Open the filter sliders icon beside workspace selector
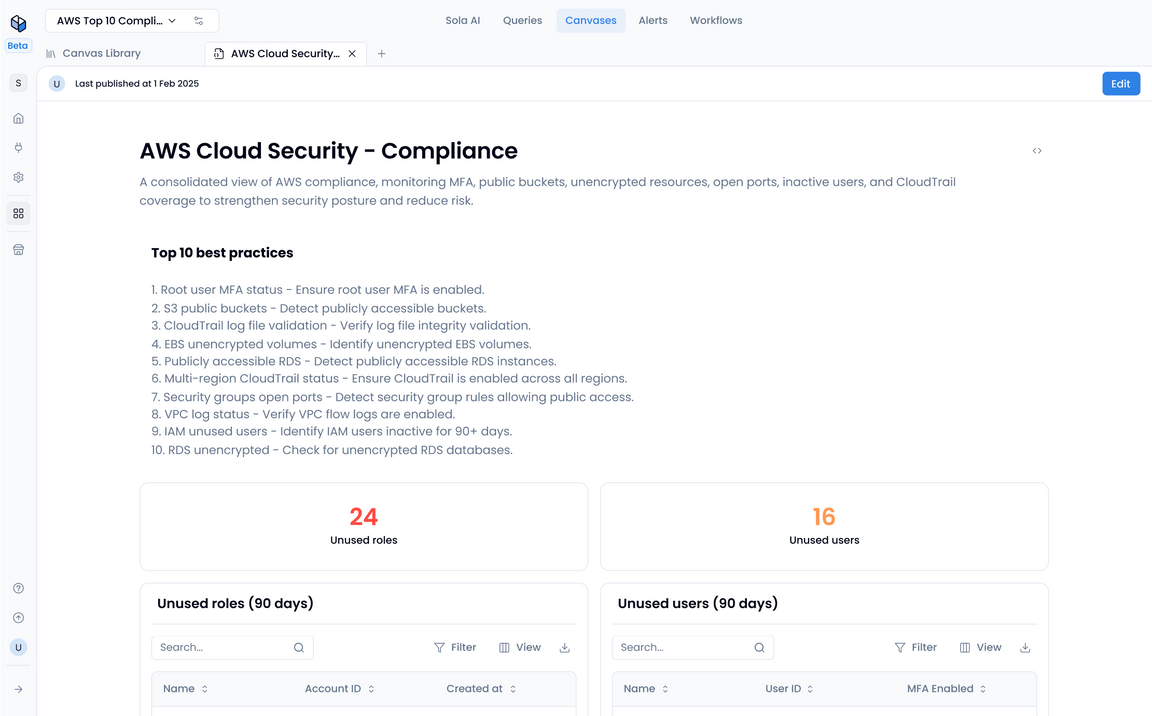 (x=198, y=21)
